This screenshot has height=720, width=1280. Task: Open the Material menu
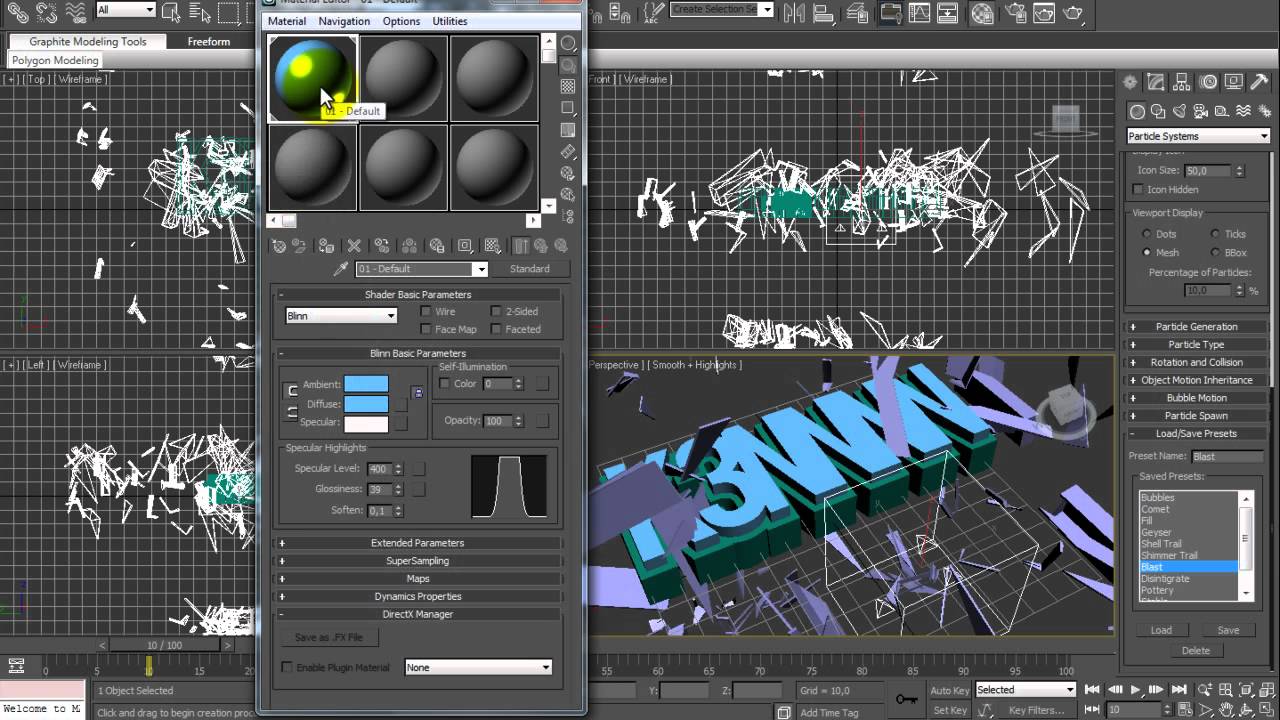(287, 21)
